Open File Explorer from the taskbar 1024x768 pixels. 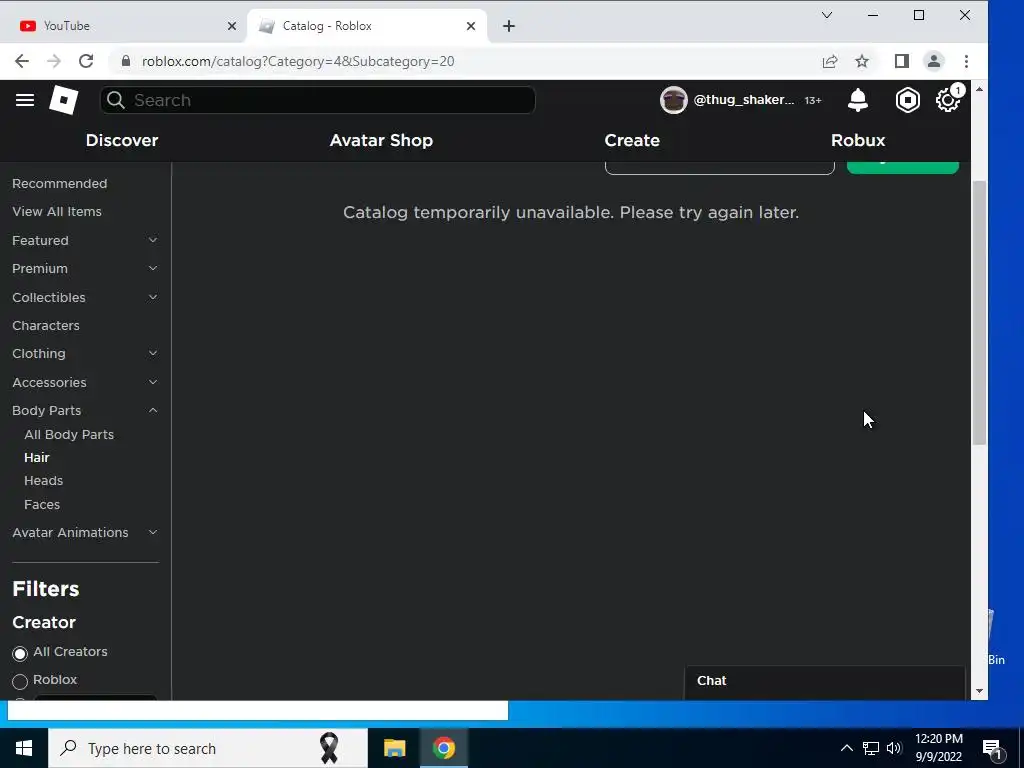394,748
